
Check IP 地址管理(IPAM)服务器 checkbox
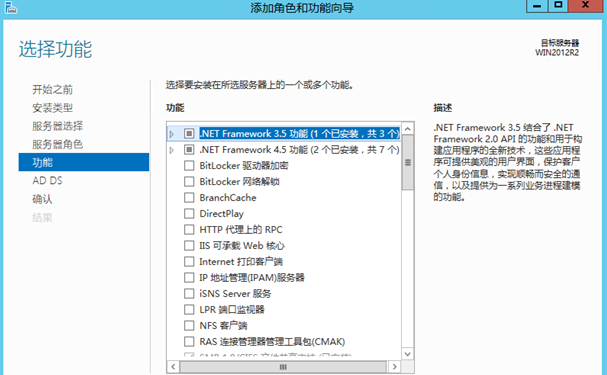point(189,277)
